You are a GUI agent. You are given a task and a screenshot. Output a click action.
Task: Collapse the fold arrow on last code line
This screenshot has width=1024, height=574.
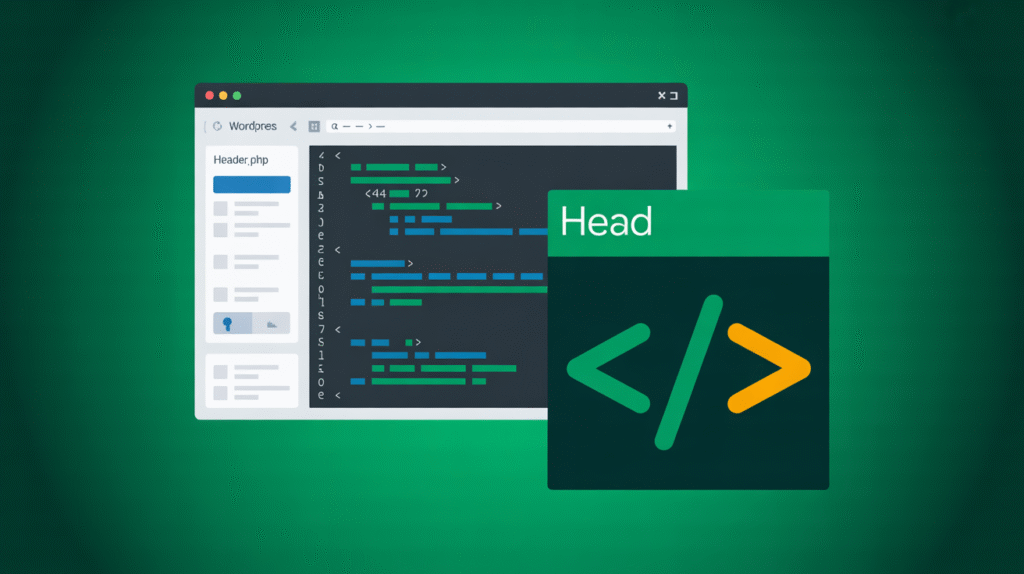[338, 396]
